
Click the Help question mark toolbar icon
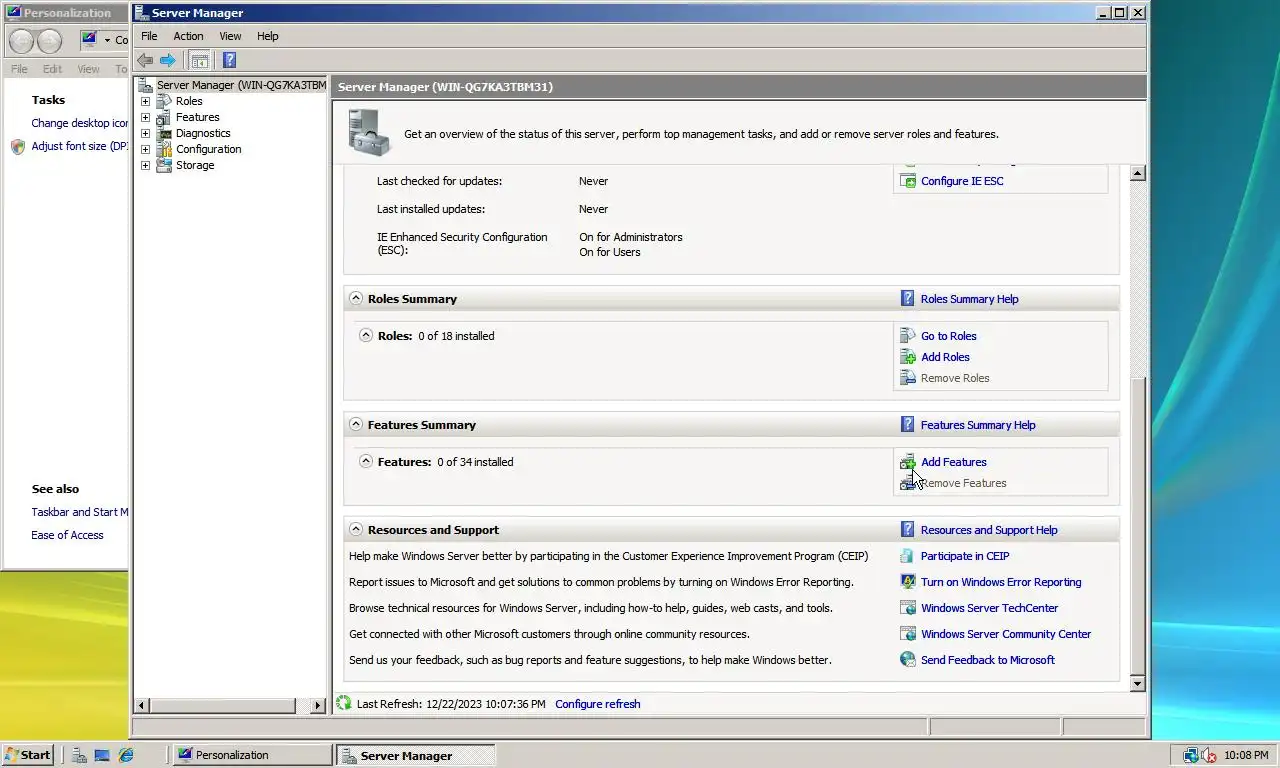(x=229, y=60)
